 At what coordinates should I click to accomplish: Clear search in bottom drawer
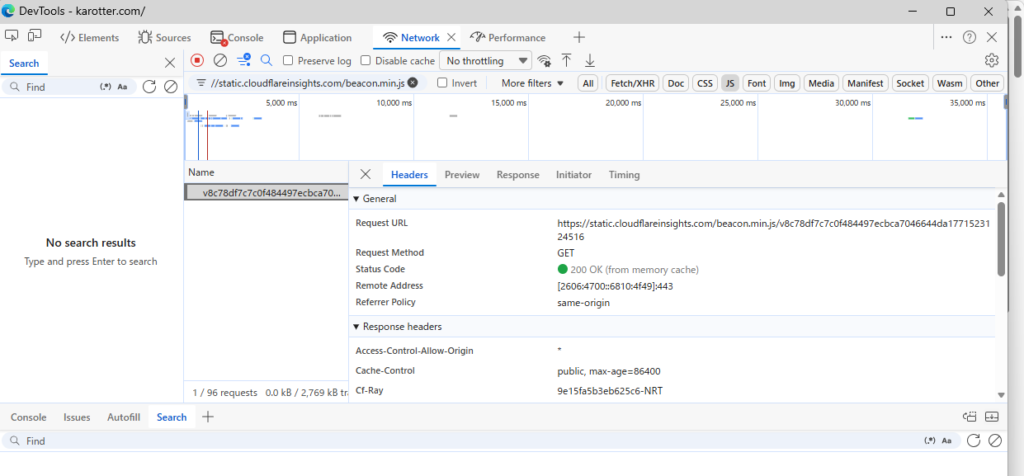(x=995, y=441)
